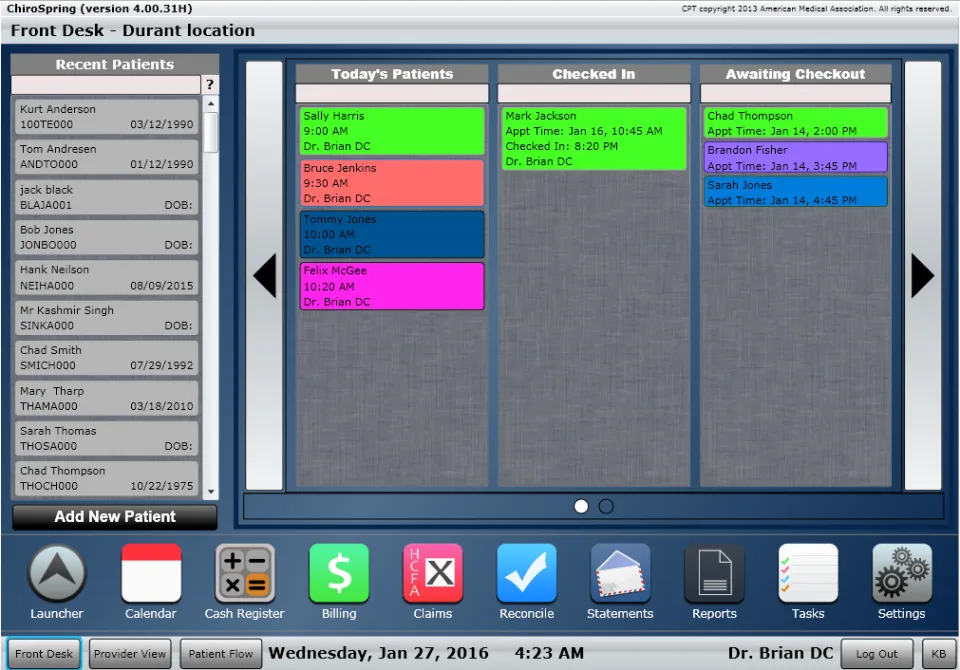This screenshot has width=960, height=670.
Task: Open the Cash Register calculator icon
Action: coord(245,574)
